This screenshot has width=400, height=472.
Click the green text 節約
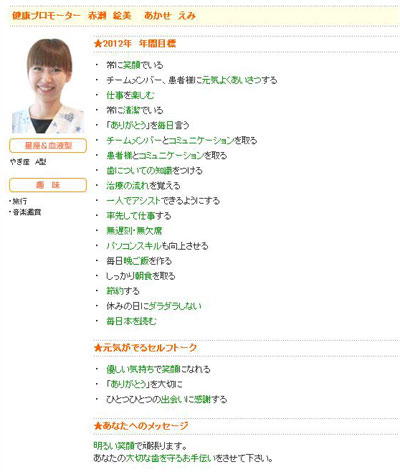click(115, 291)
